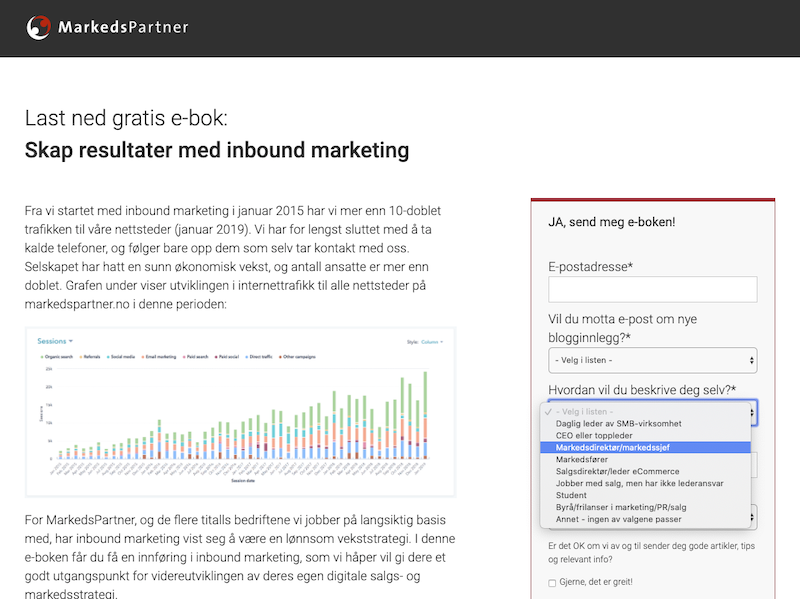Click the 'Other campaigns' chart legend item

coord(297,357)
